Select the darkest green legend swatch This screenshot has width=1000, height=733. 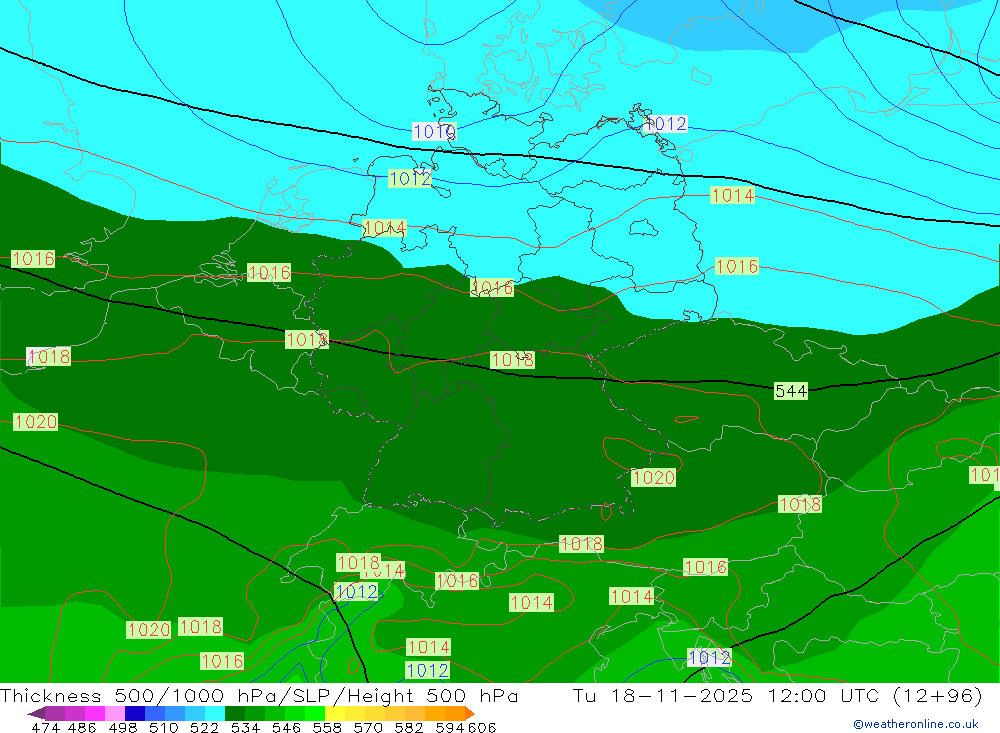235,713
